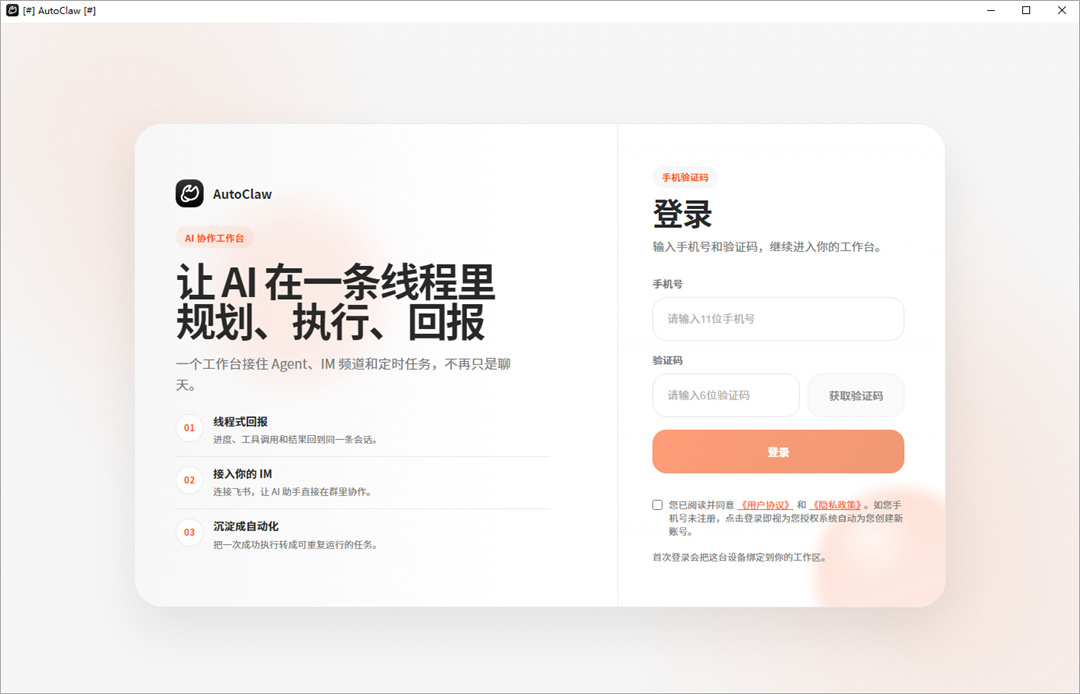Maximize the AutoClaw window
1080x694 pixels.
click(1026, 10)
